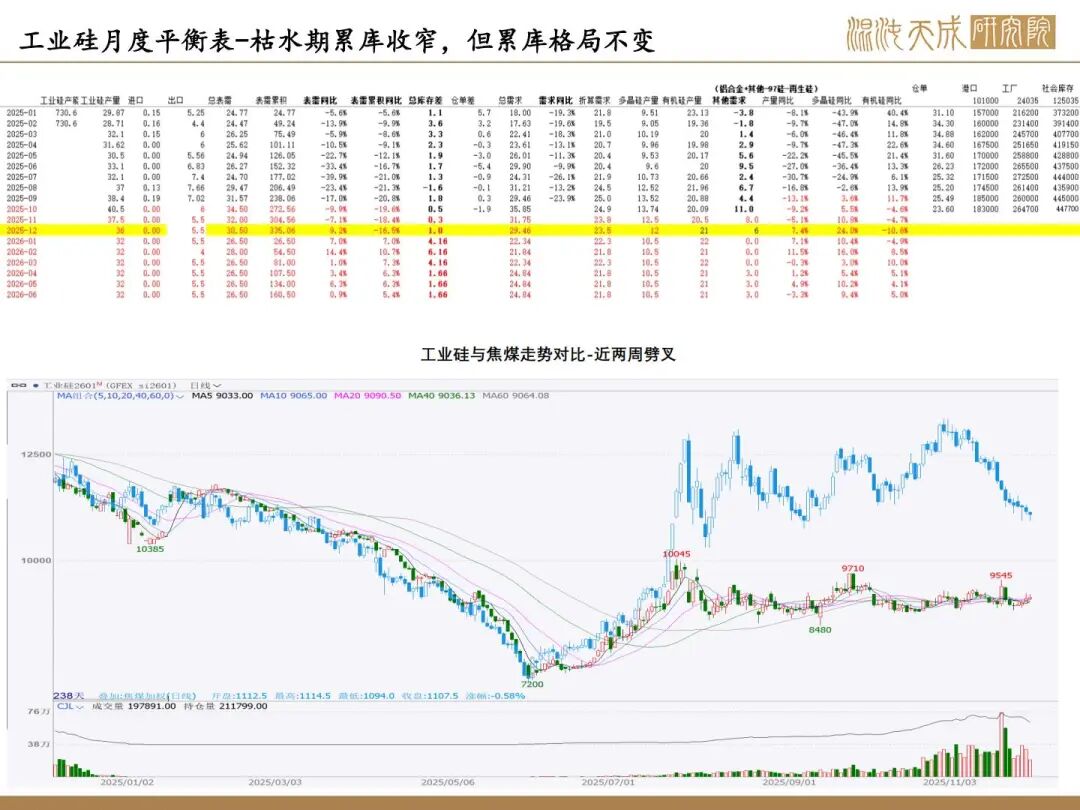Click the 表需同比 column header
Viewport: 1080px width, 810px height.
320,101
